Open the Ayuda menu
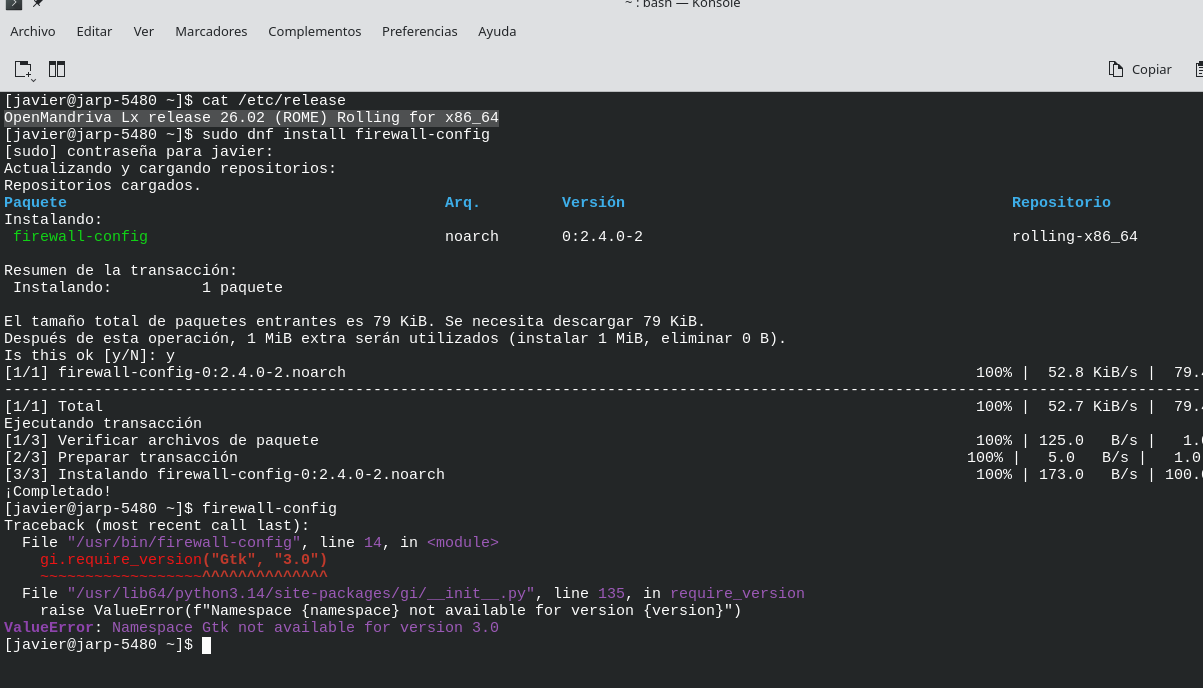This screenshot has width=1203, height=688. tap(497, 31)
